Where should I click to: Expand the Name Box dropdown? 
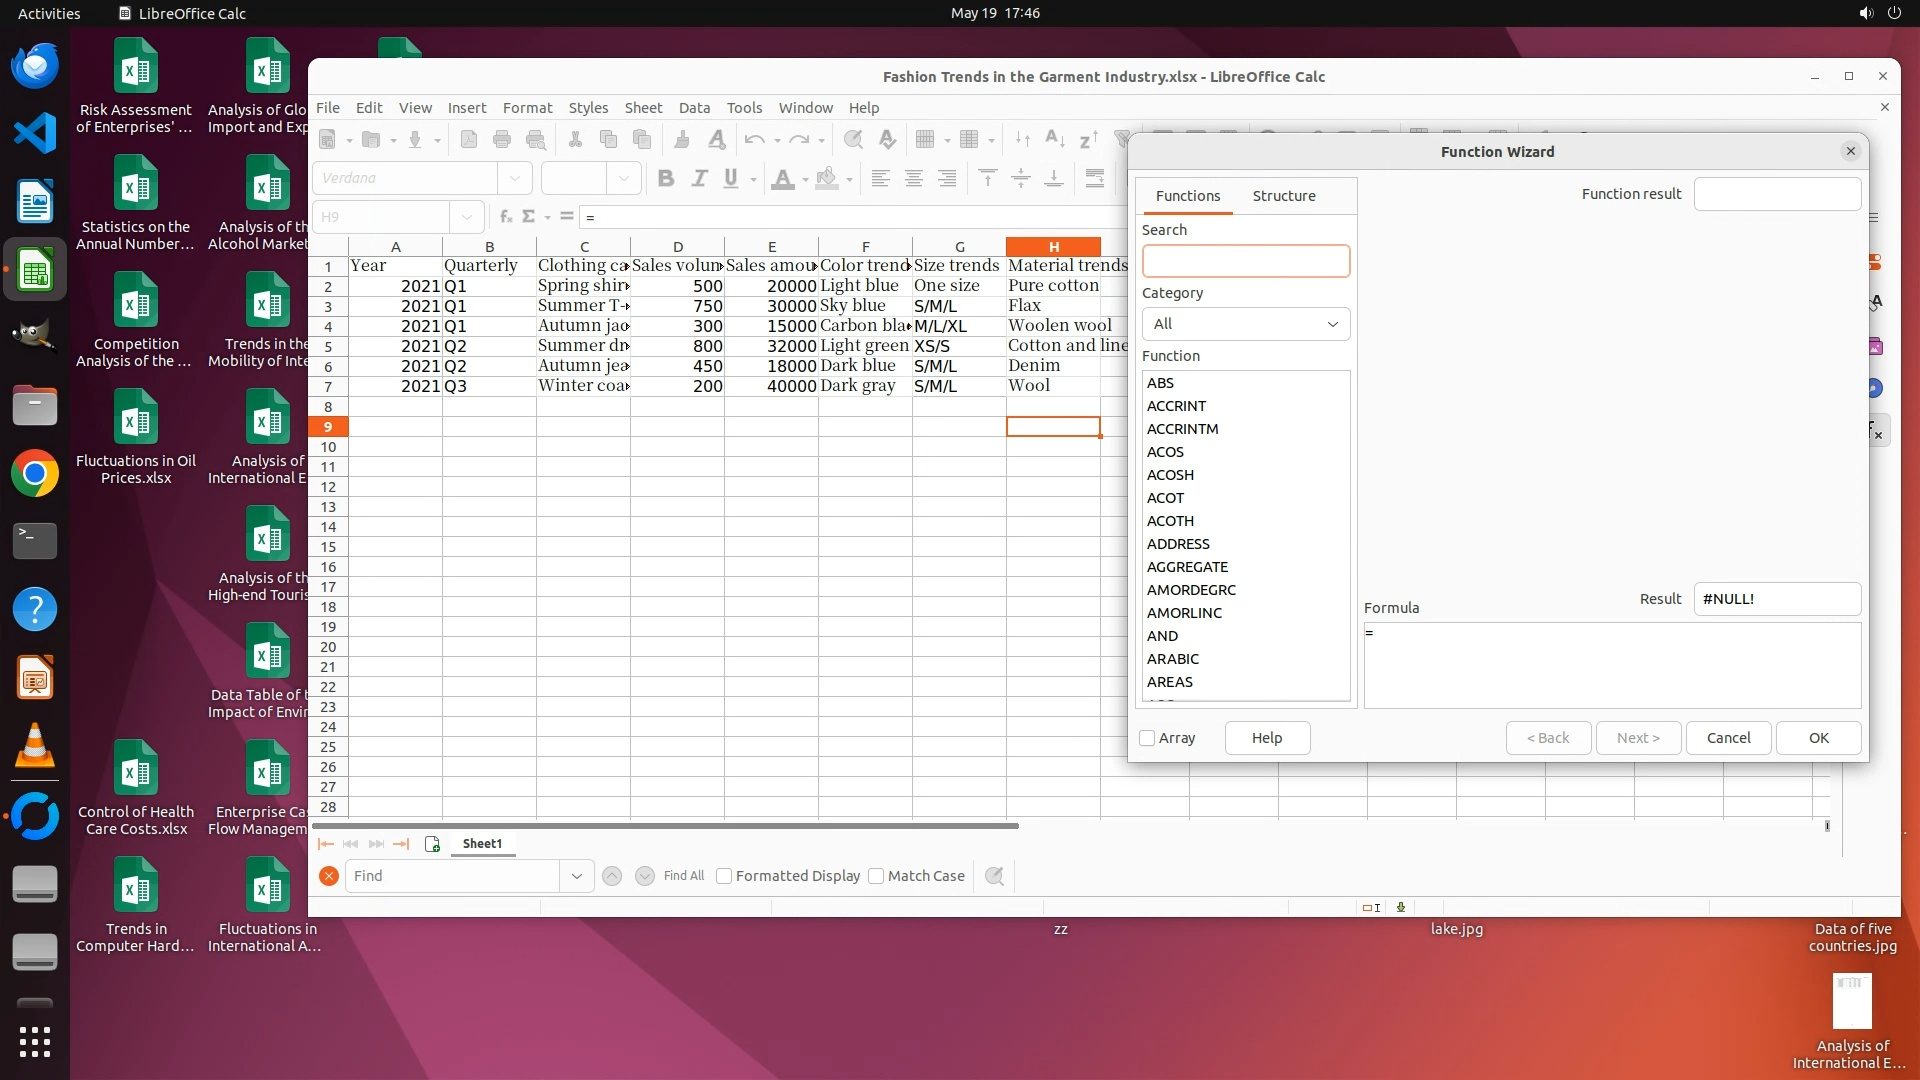[467, 217]
